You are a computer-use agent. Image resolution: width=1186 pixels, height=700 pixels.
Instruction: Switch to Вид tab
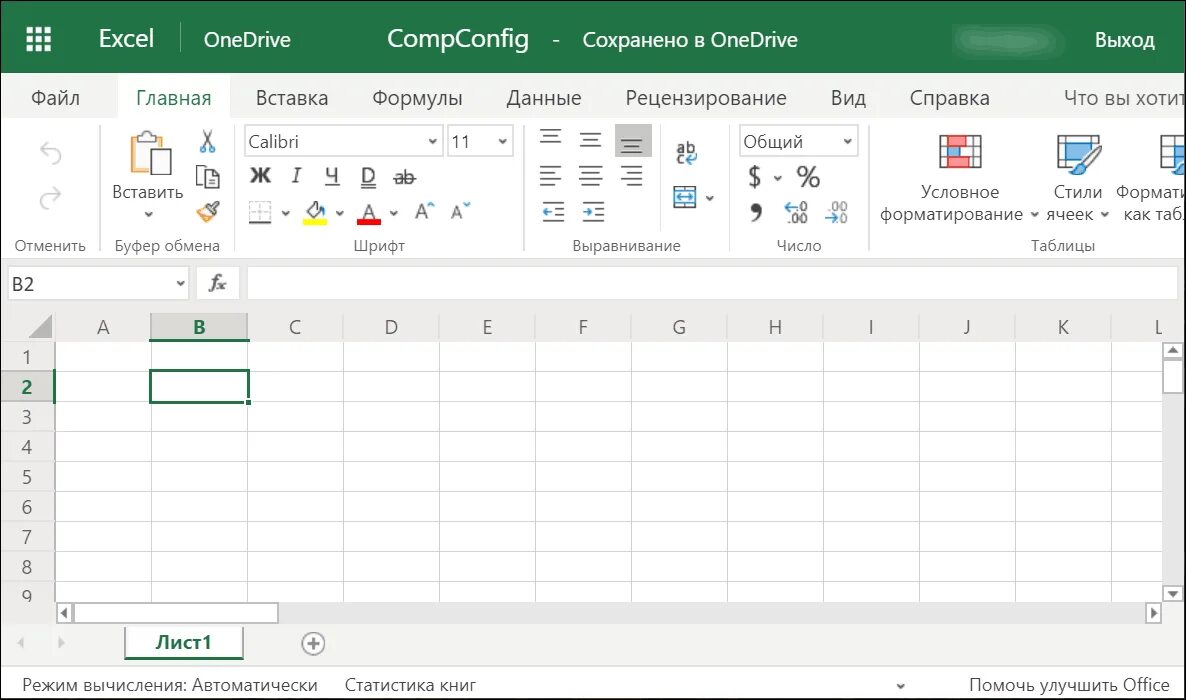[x=848, y=98]
